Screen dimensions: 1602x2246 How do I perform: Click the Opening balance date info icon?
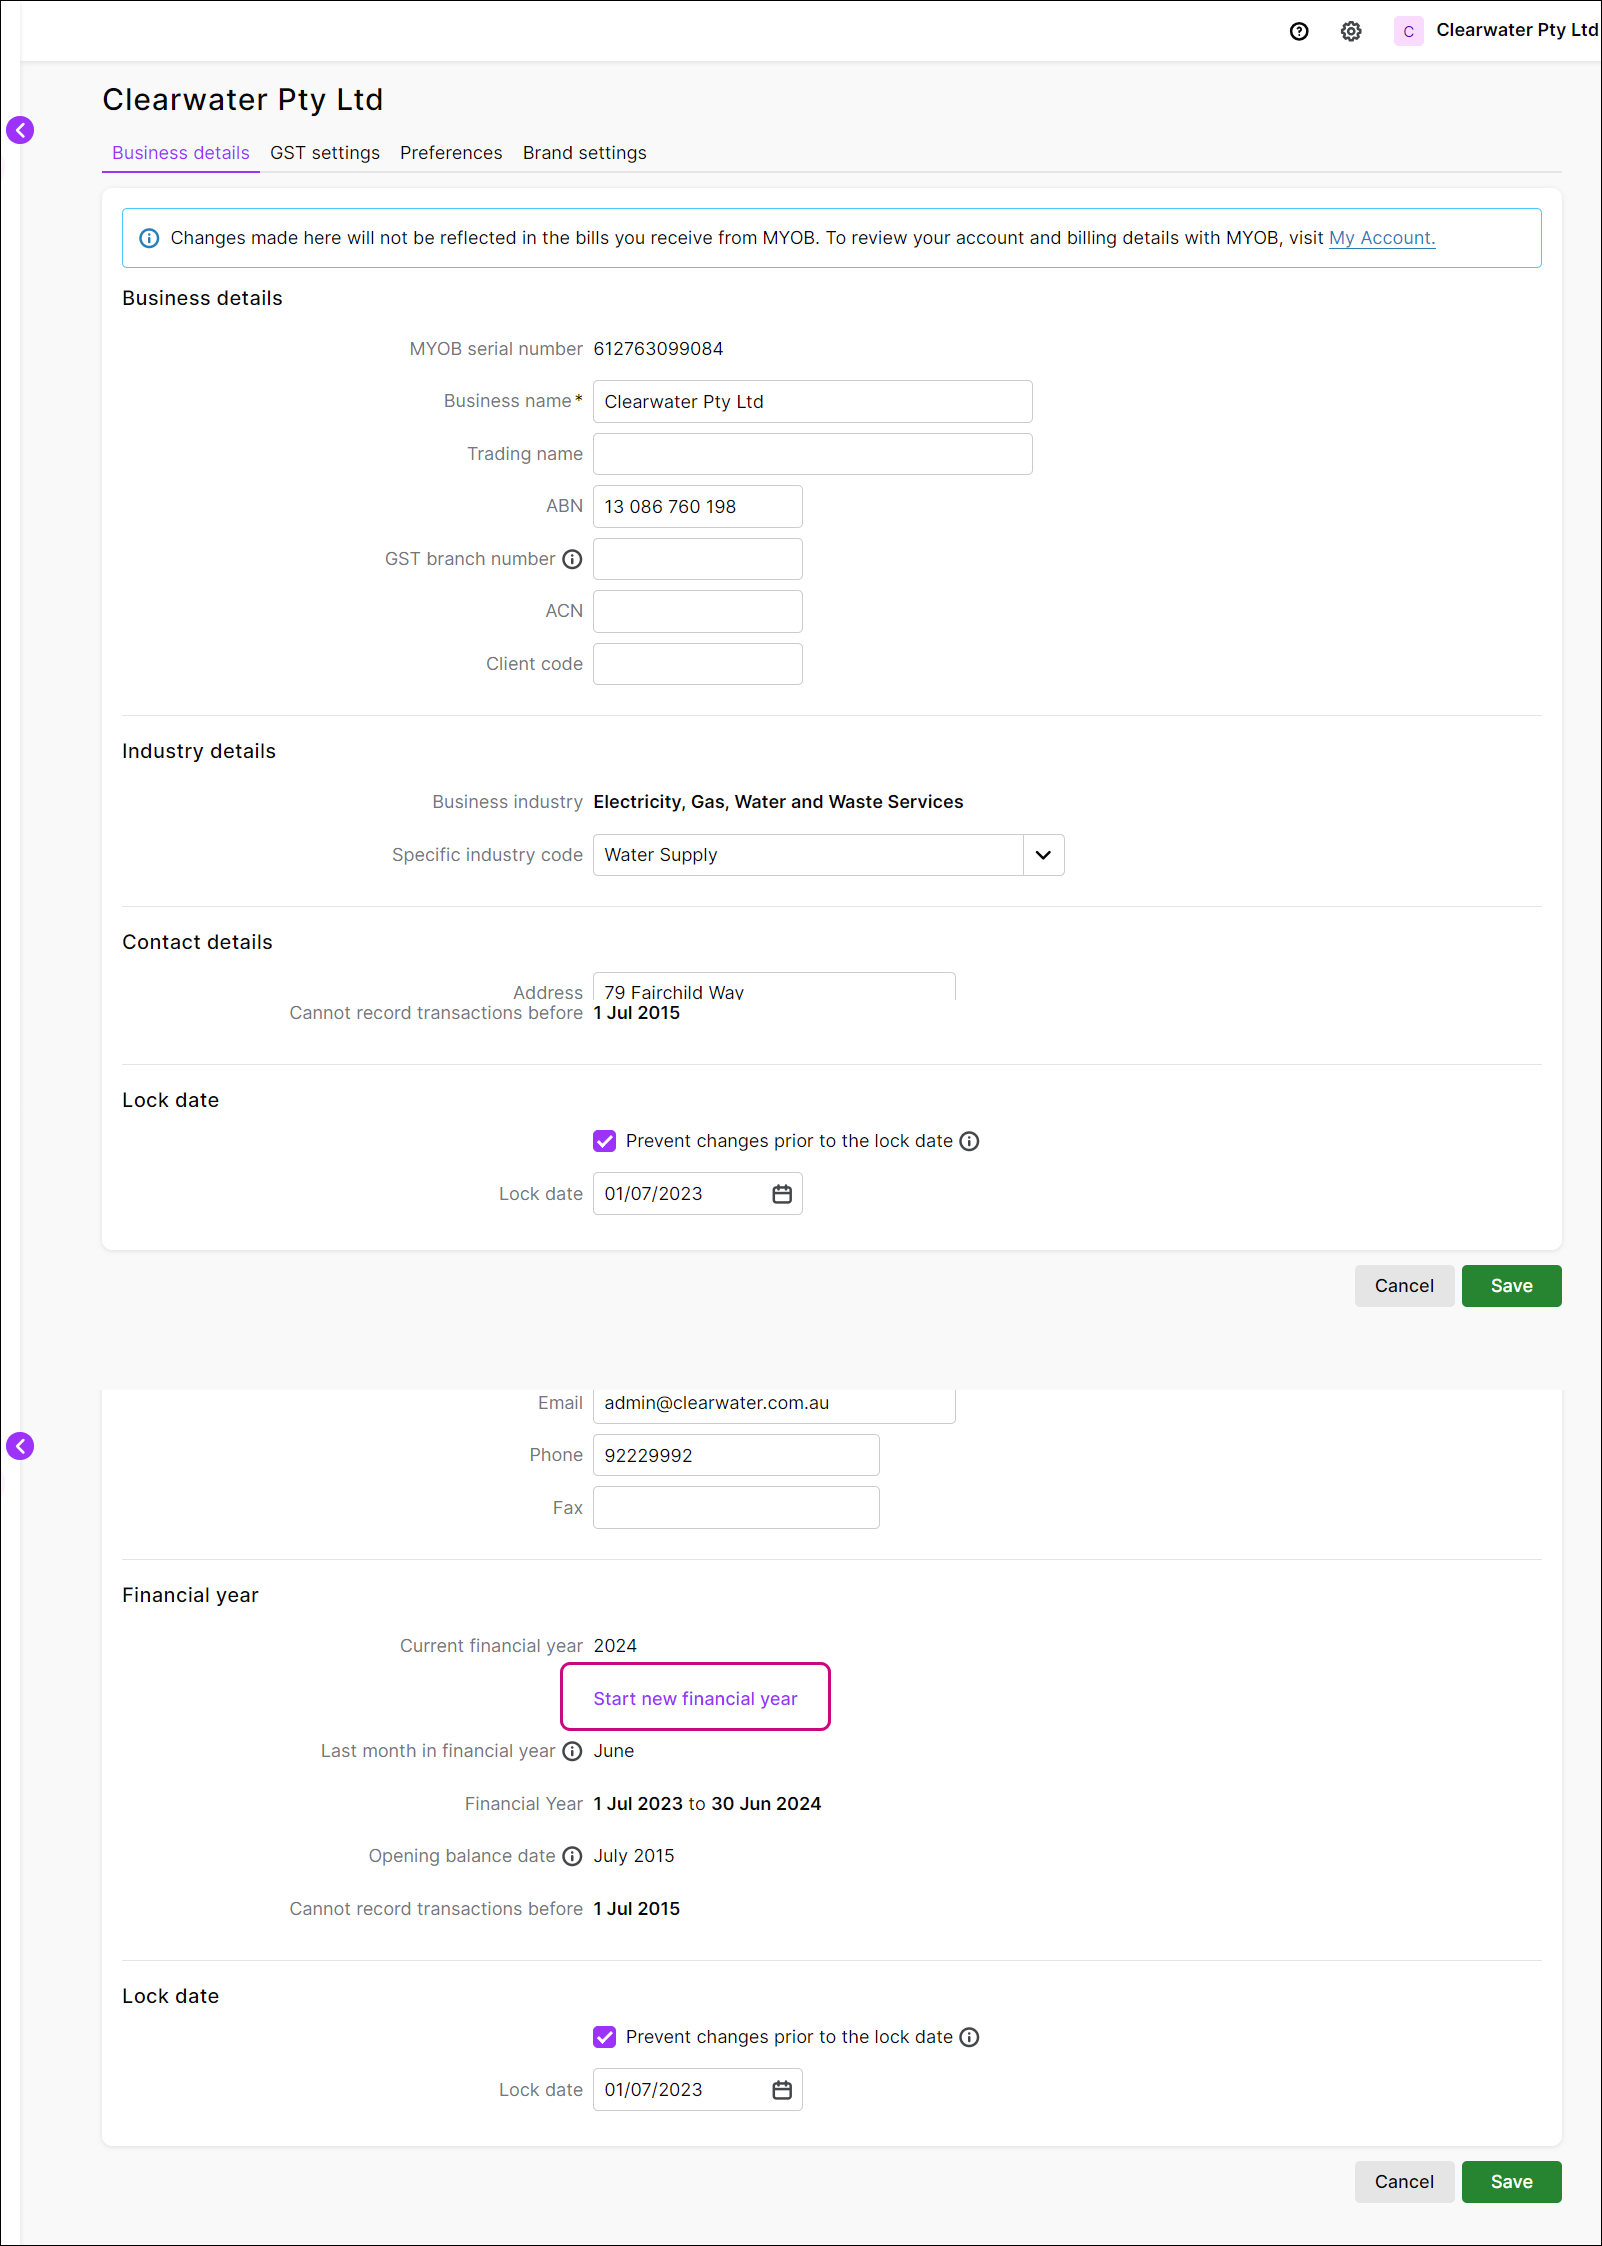[572, 1856]
